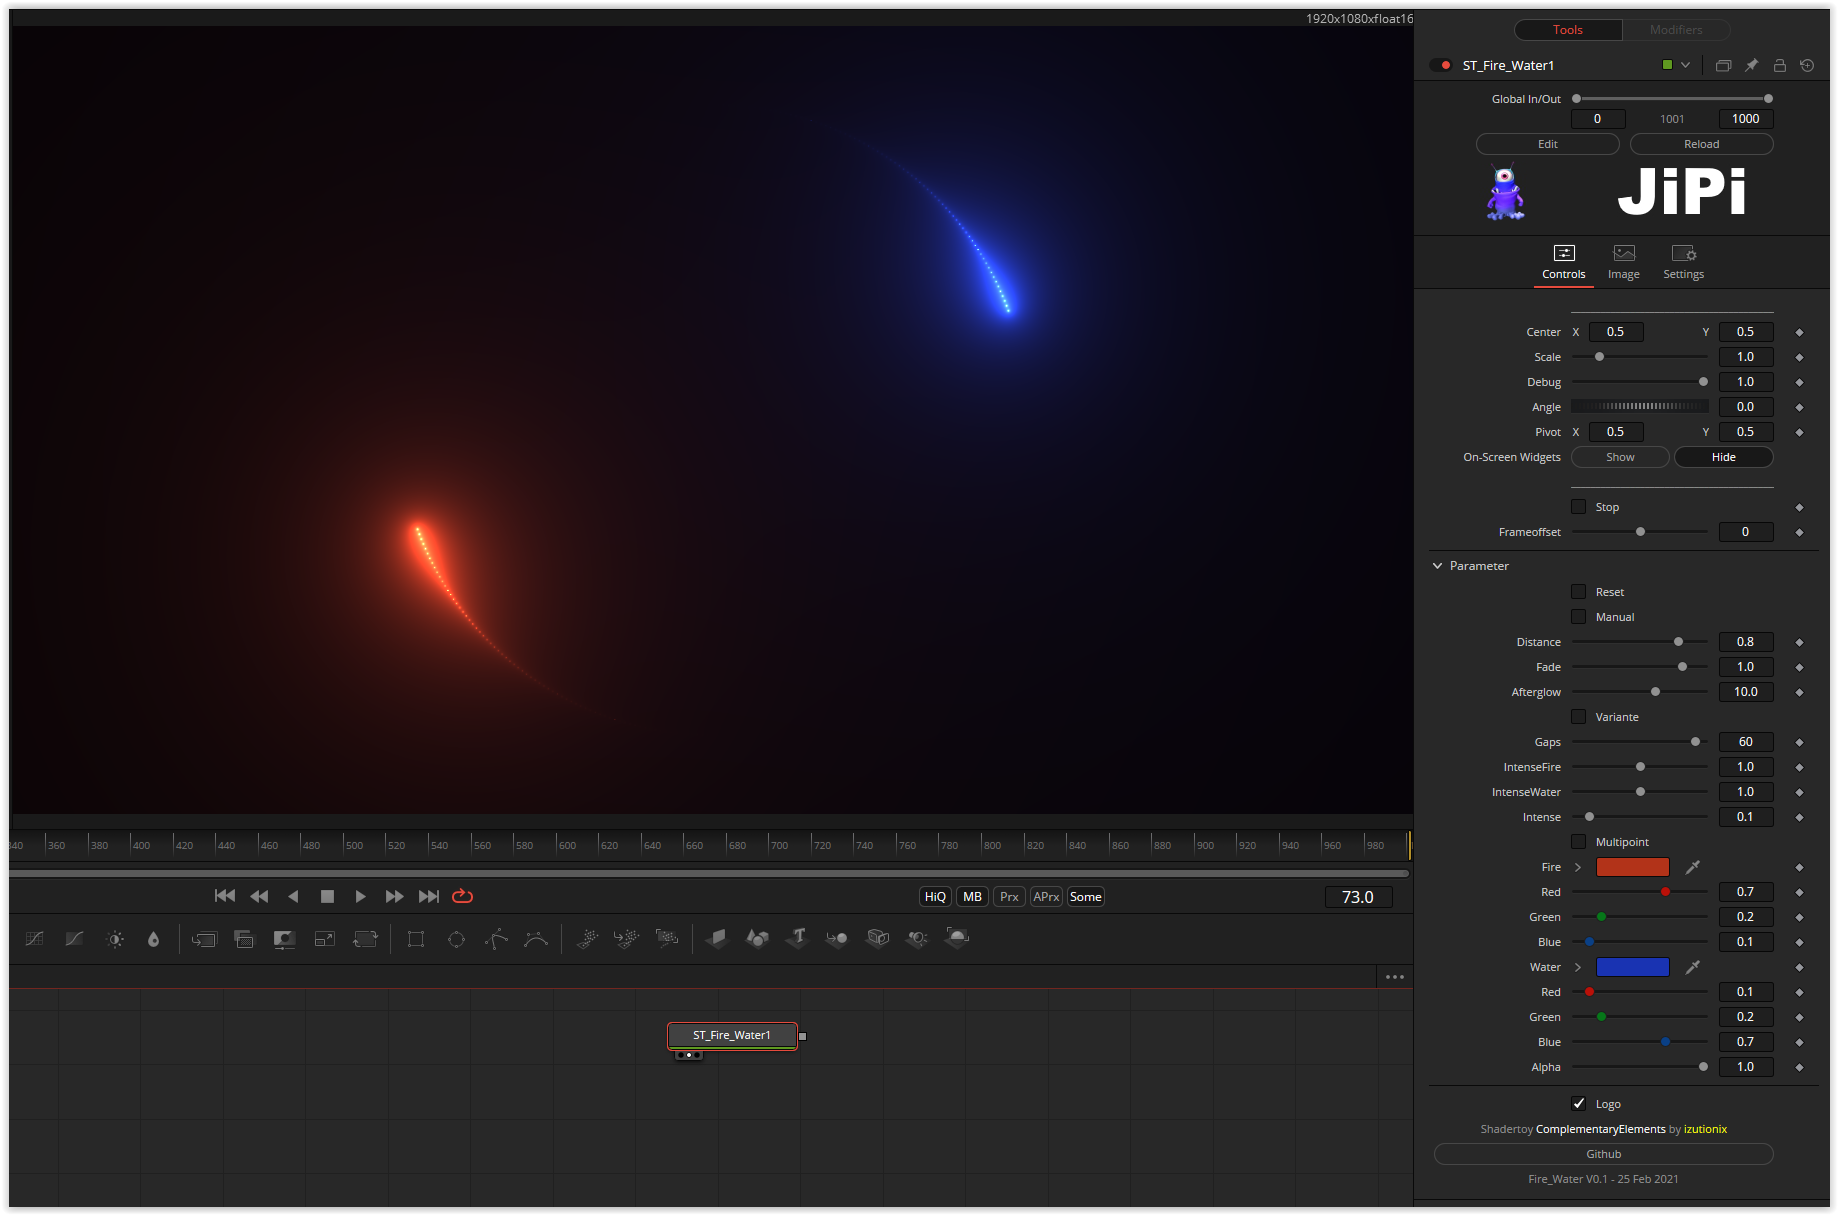Show on-screen widgets

point(1620,457)
